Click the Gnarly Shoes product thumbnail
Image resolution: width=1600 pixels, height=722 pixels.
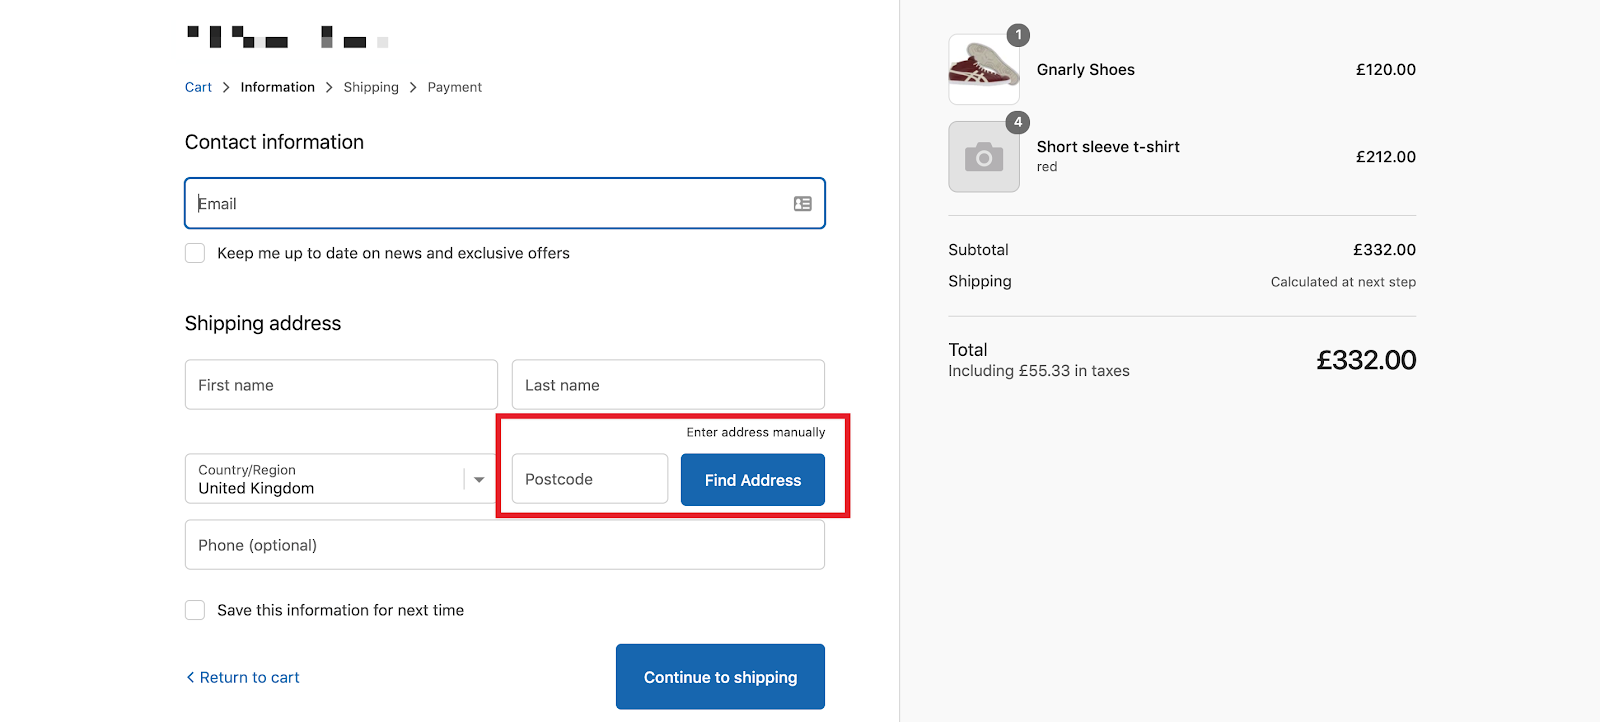coord(984,70)
